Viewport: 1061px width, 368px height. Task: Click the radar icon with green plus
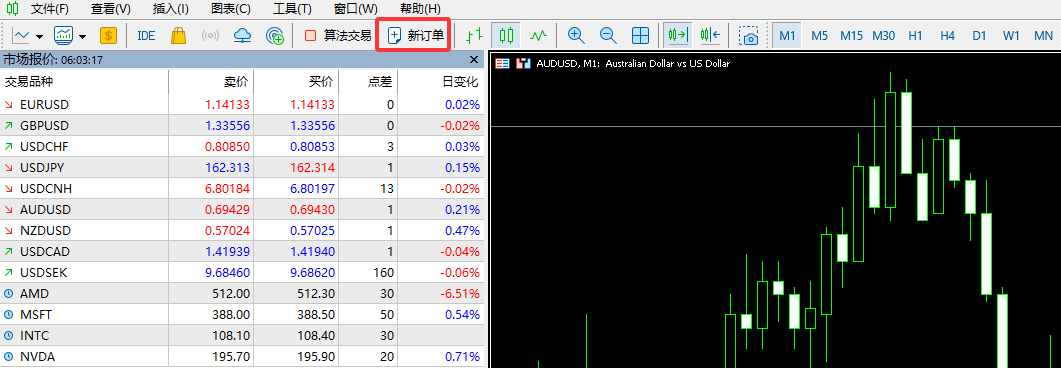coord(275,35)
